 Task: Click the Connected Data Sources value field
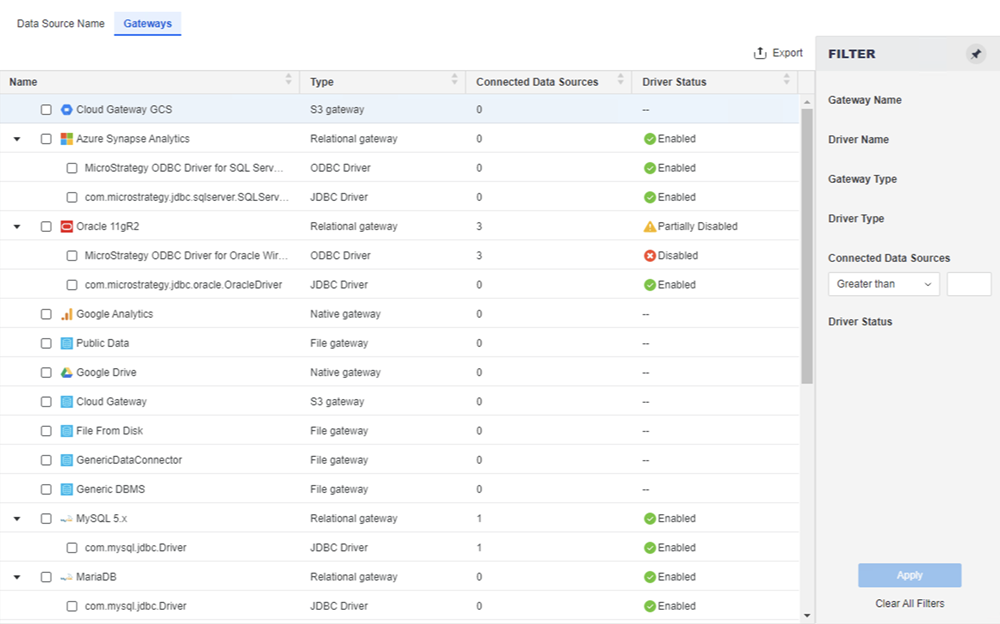(x=968, y=284)
